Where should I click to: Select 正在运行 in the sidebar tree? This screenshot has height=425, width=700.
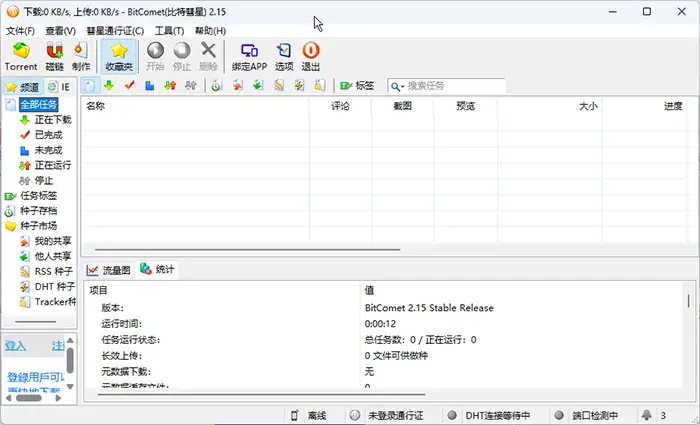click(x=53, y=165)
